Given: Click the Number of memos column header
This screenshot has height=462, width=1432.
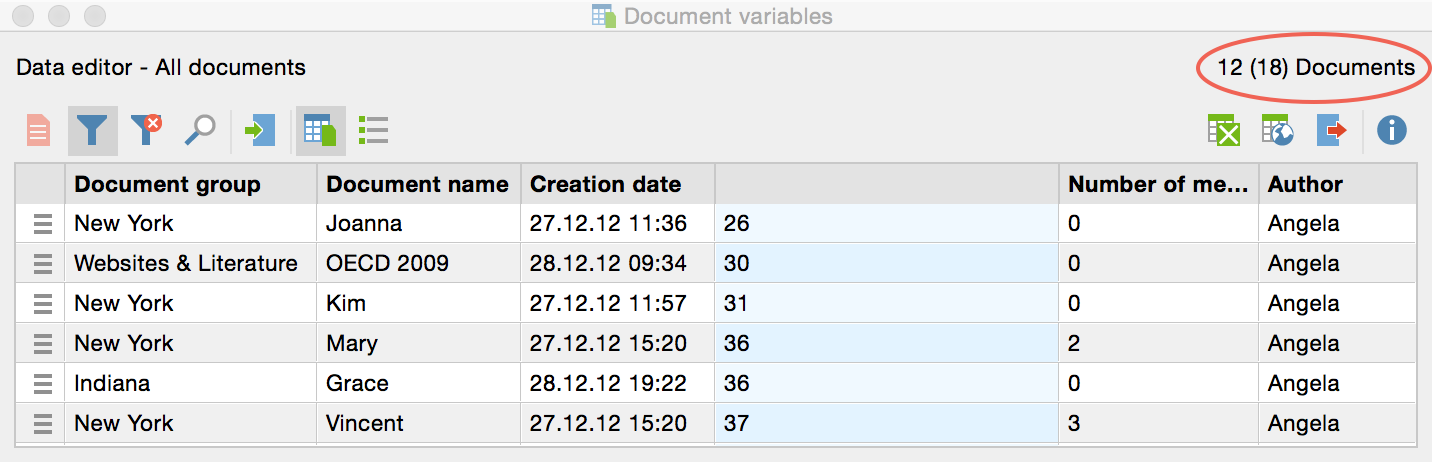Looking at the screenshot, I should click(x=1157, y=184).
